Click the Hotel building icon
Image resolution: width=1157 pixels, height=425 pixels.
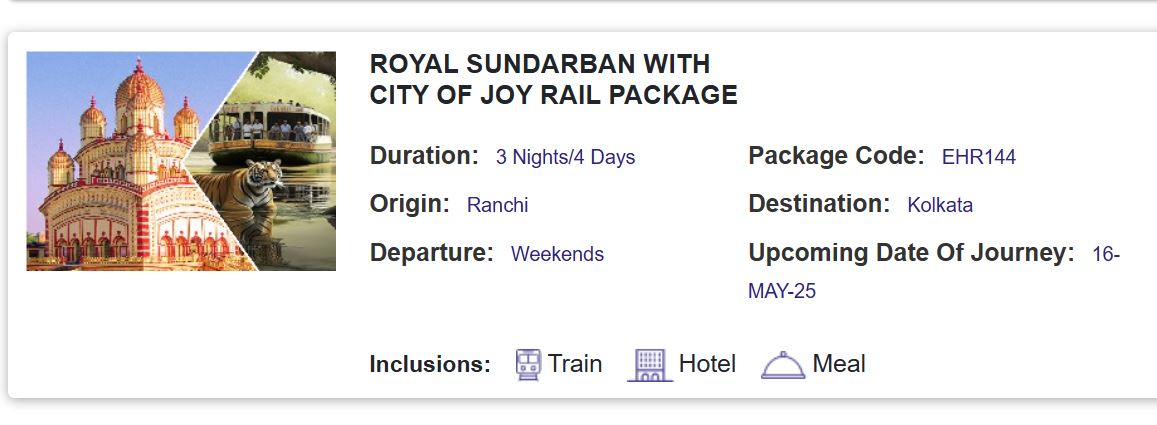click(650, 364)
